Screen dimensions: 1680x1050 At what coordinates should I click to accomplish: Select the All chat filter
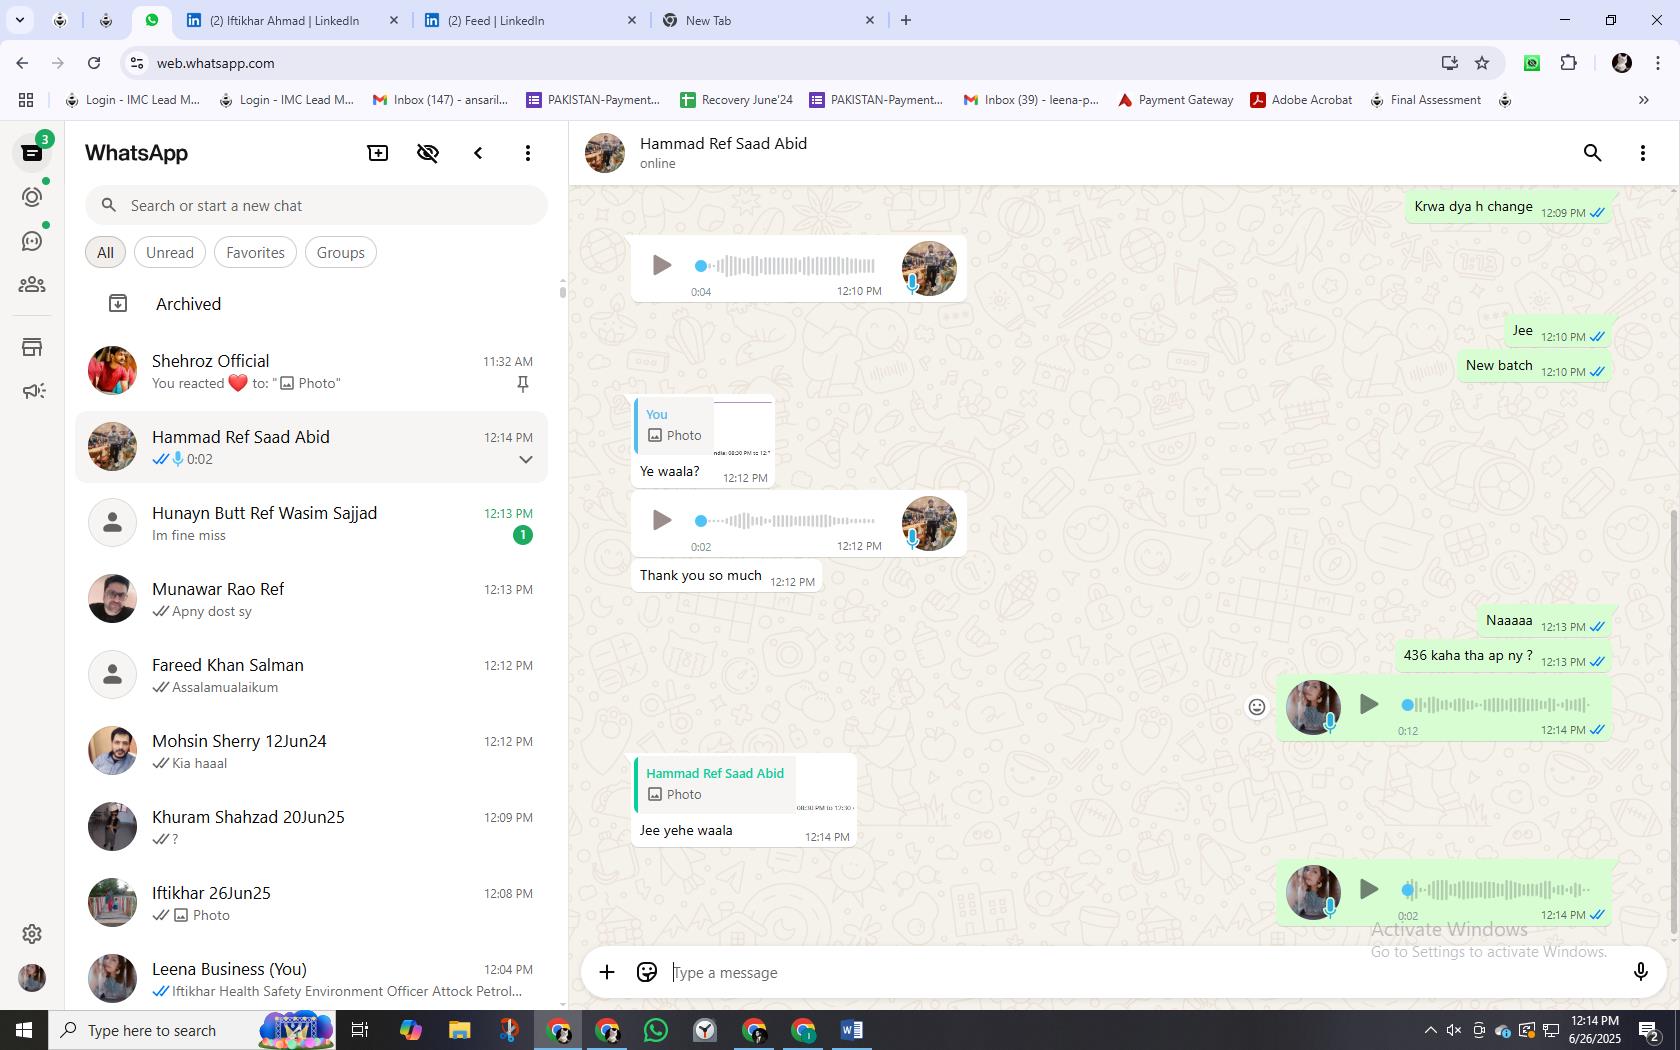pyautogui.click(x=105, y=252)
